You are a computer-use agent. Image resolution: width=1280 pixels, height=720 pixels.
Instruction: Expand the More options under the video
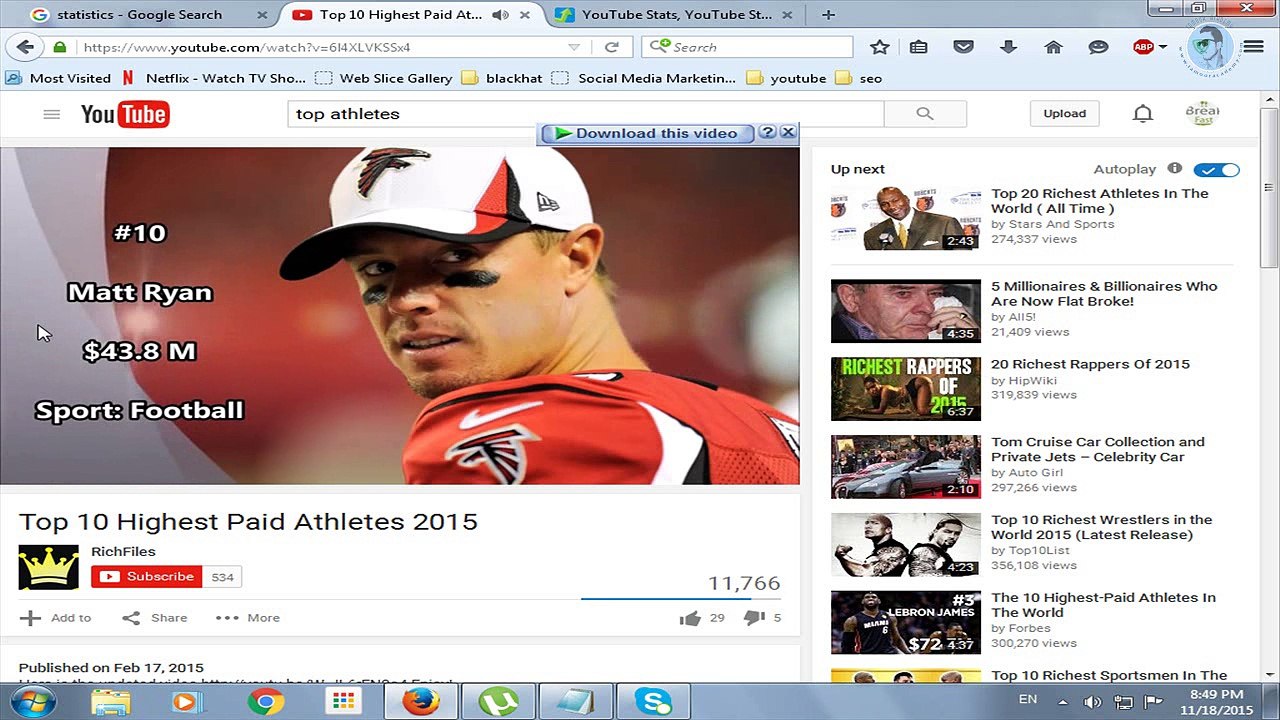pyautogui.click(x=247, y=618)
